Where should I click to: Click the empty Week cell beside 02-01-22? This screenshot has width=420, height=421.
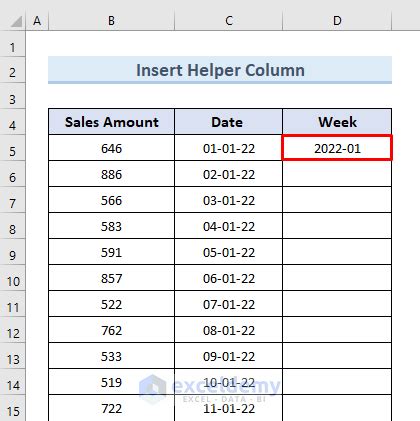337,174
